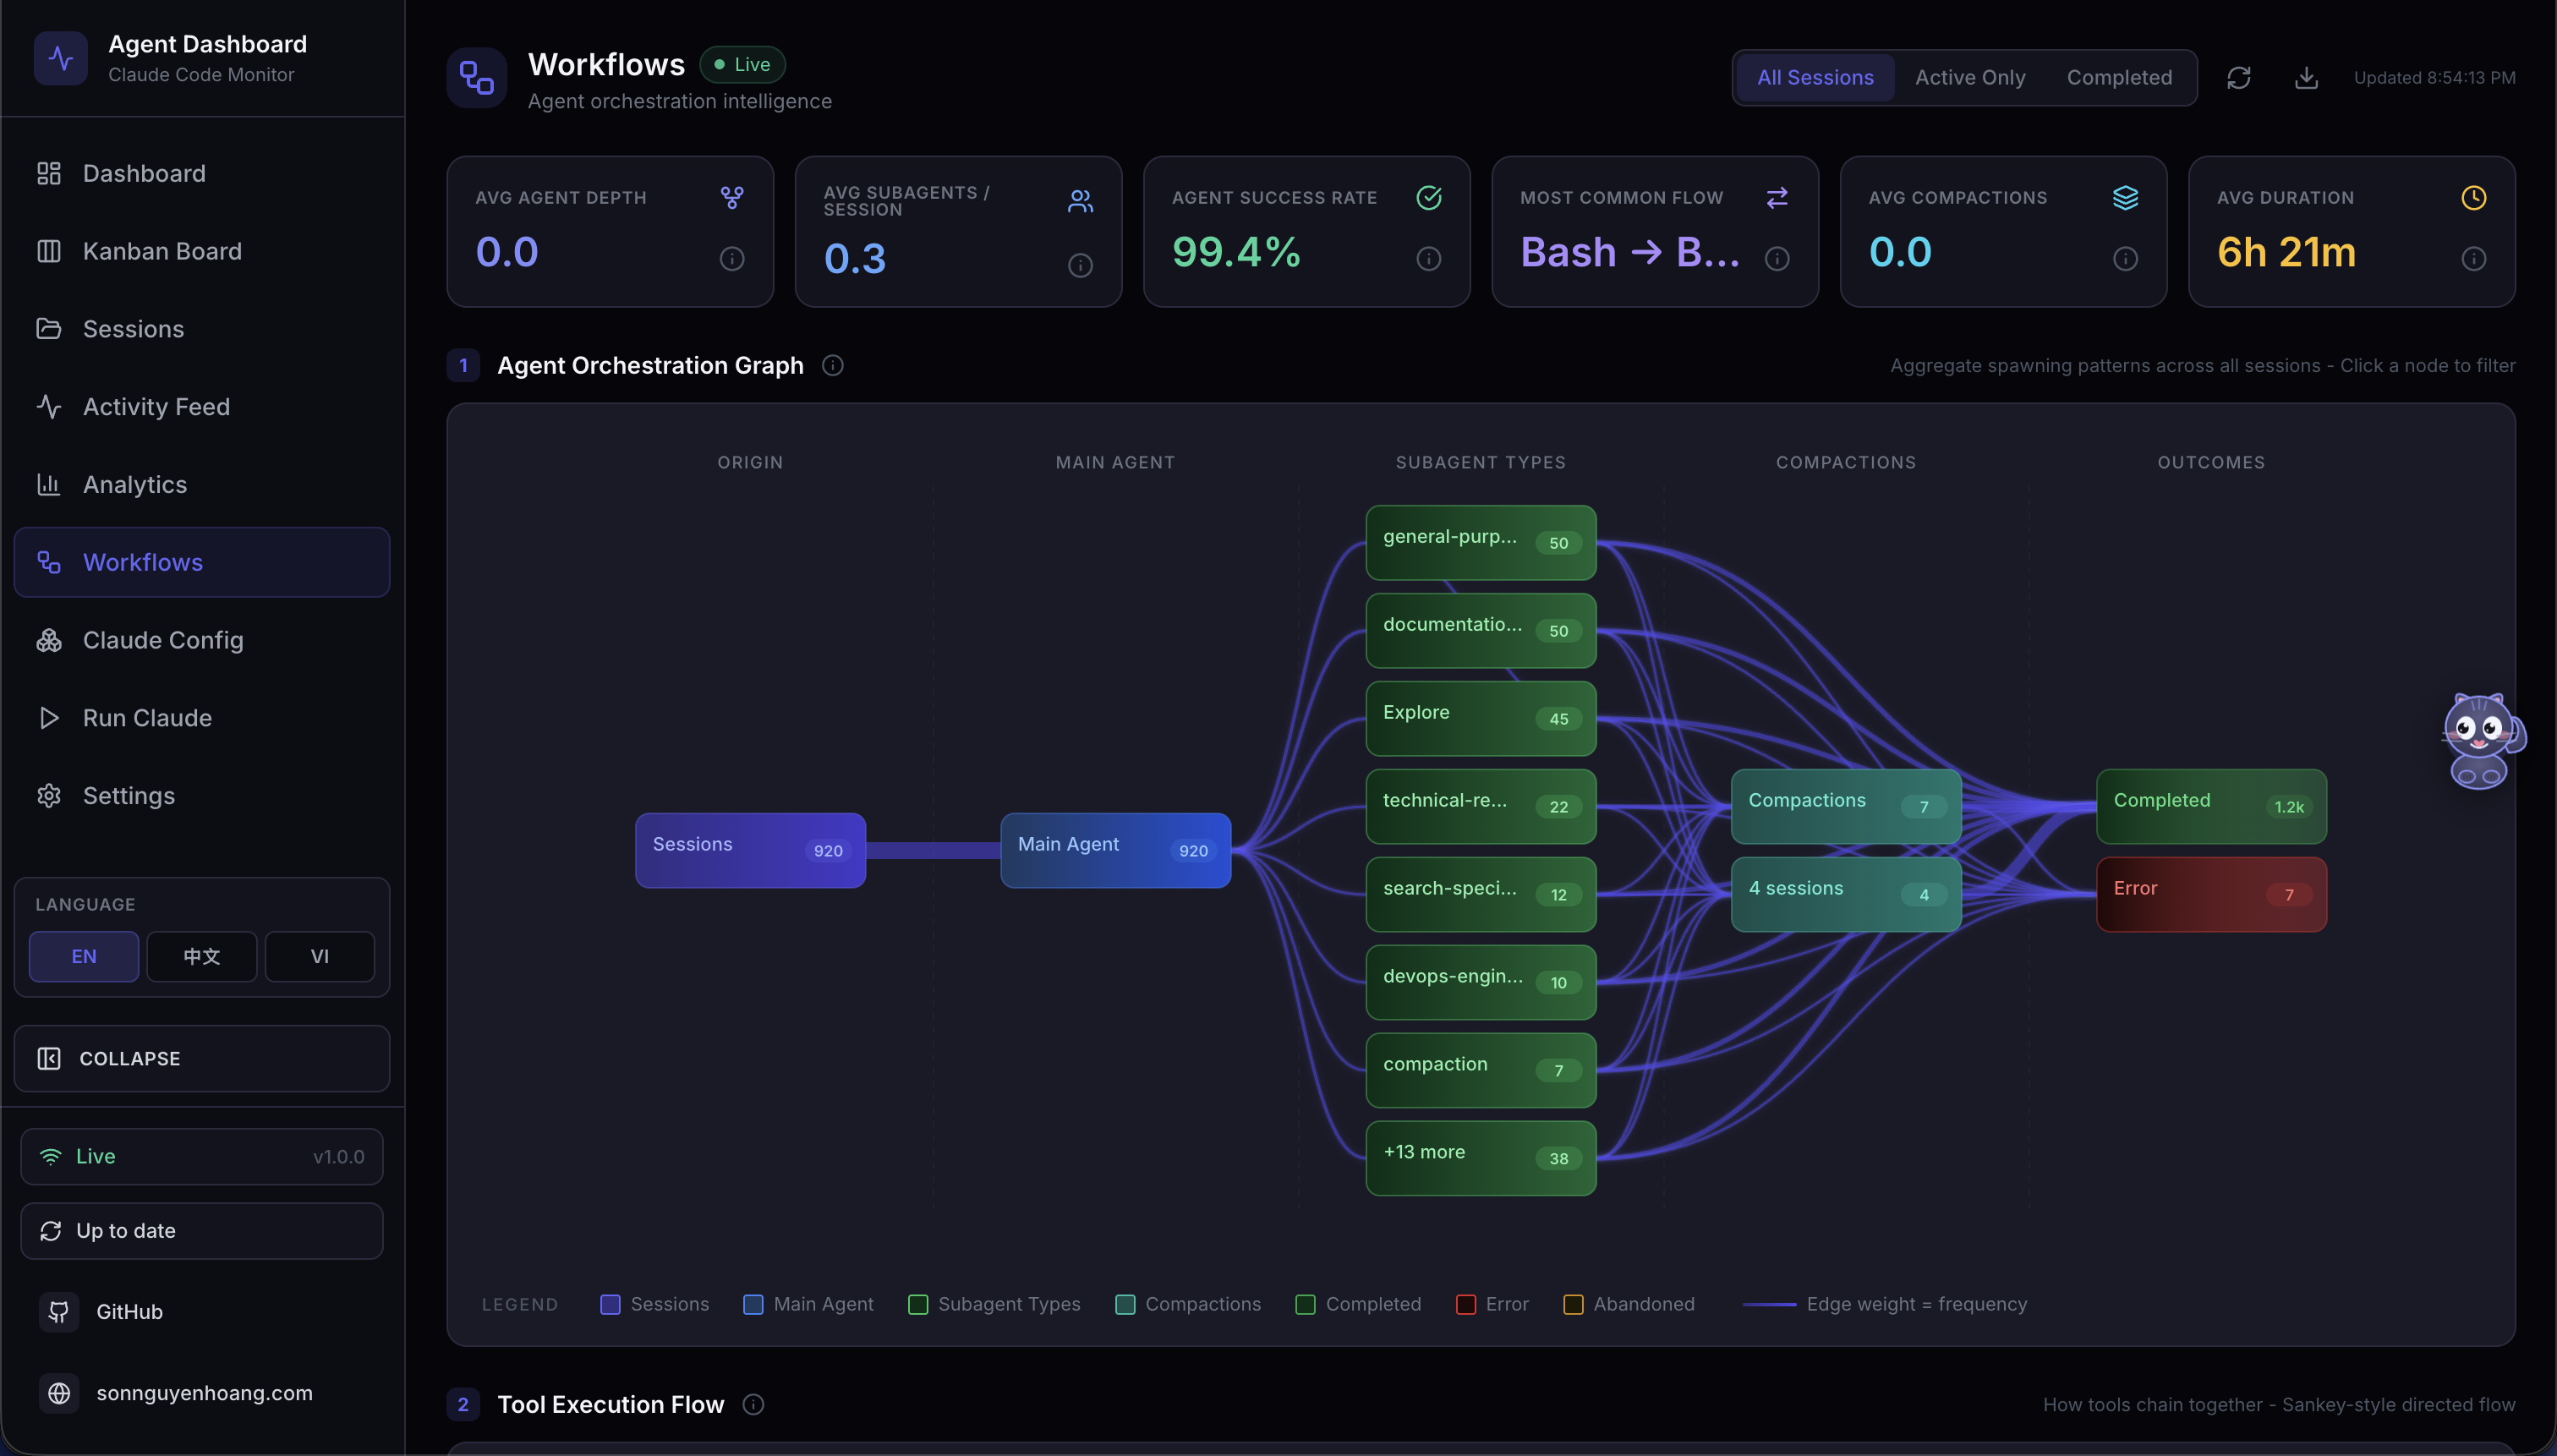Switch to Active Only filter

pos(1970,78)
